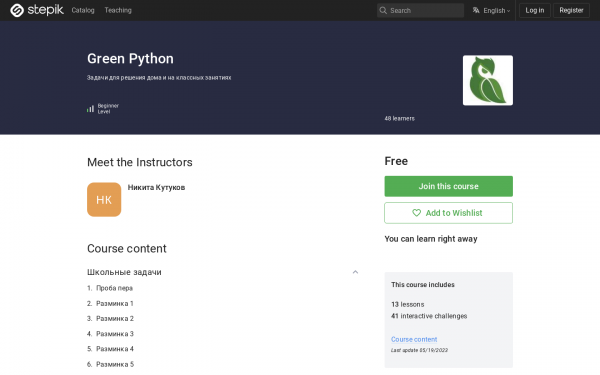Viewport: 600px width, 375px height.
Task: Click the beginner level bars icon
Action: [90, 109]
